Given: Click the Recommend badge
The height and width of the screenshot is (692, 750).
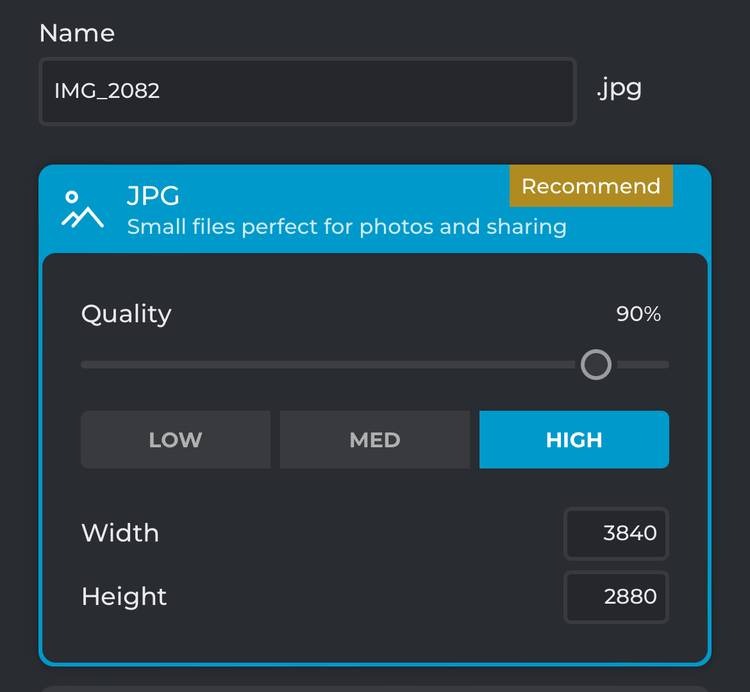Looking at the screenshot, I should (x=591, y=186).
